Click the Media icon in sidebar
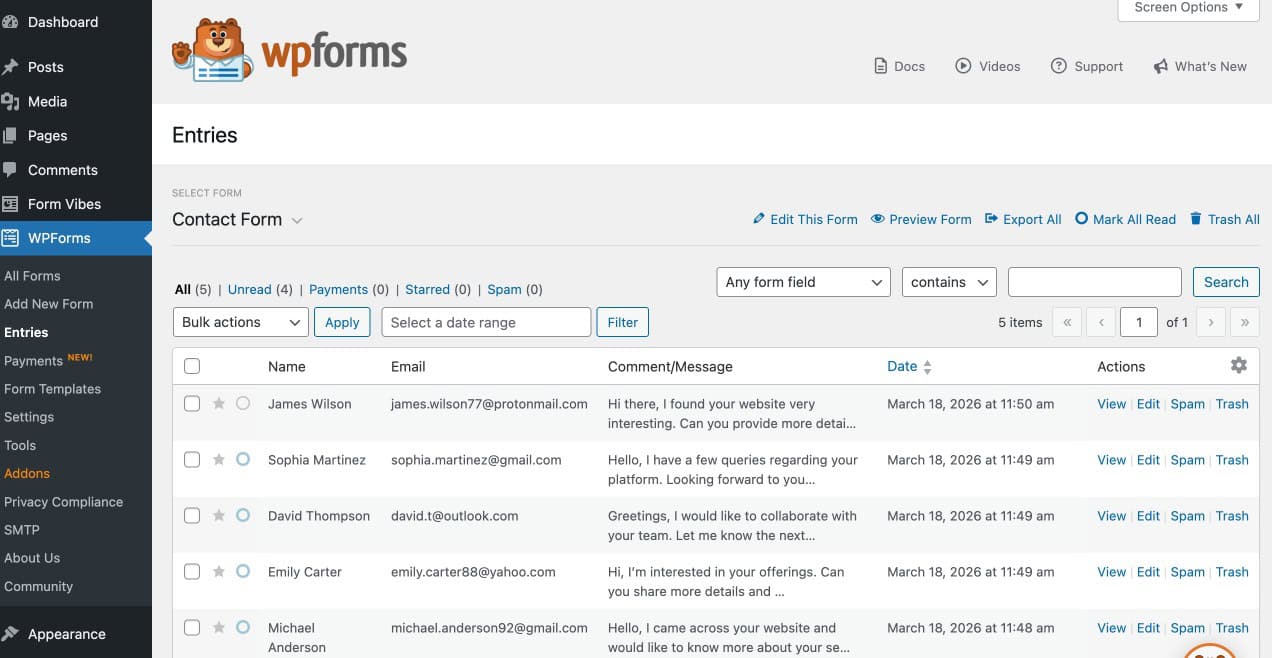The width and height of the screenshot is (1272, 658). (x=10, y=101)
